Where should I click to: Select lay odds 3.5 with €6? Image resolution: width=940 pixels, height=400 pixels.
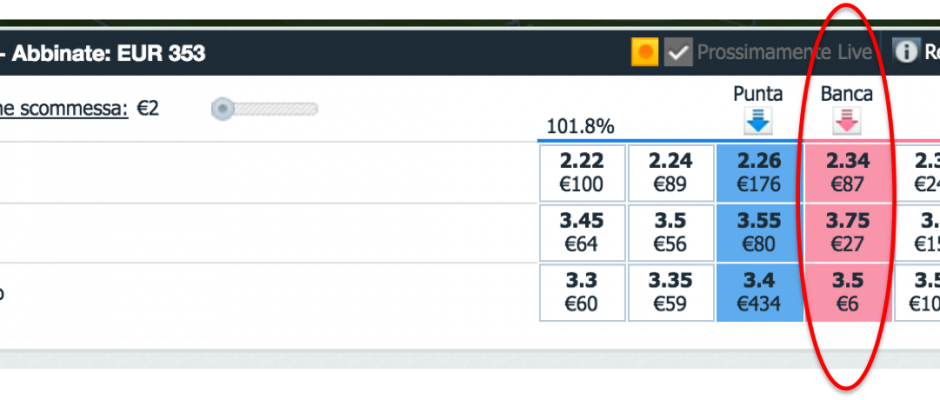coord(847,293)
